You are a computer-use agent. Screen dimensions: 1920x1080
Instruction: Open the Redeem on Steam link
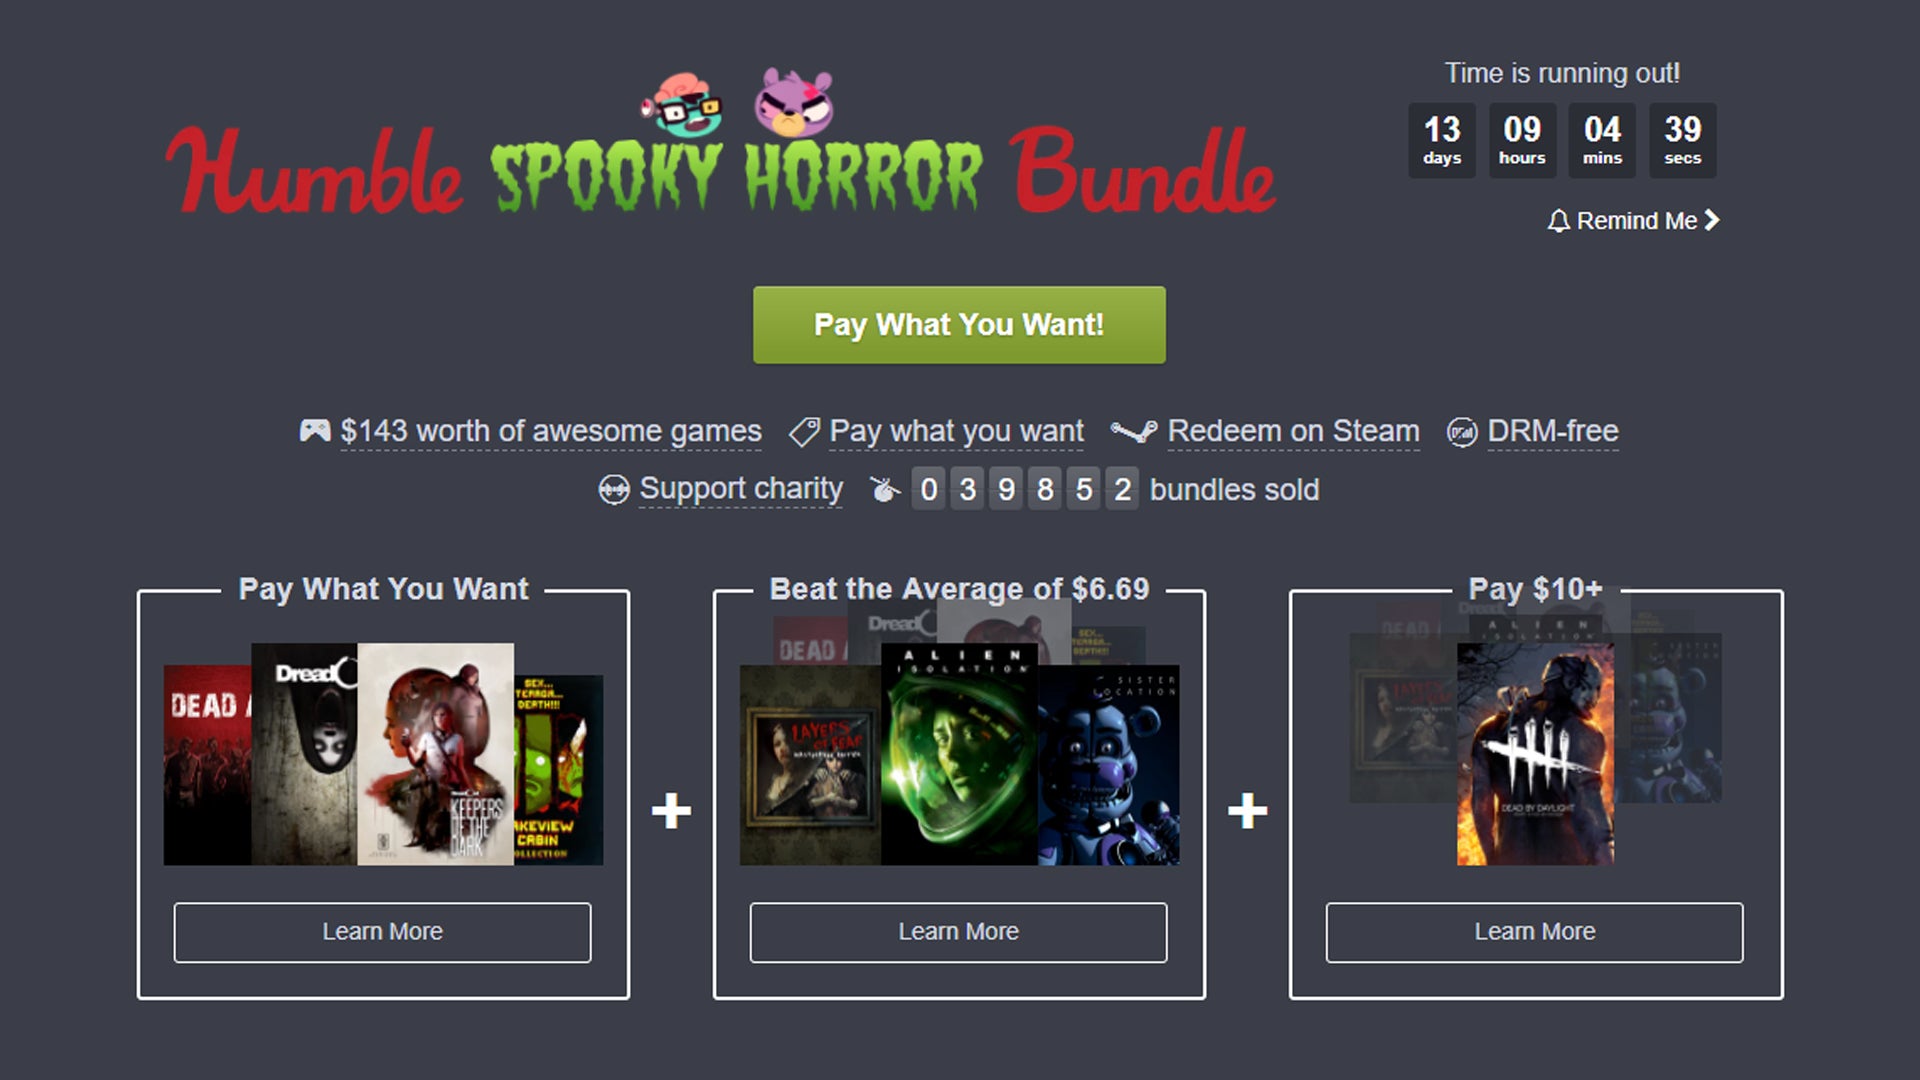1293,432
